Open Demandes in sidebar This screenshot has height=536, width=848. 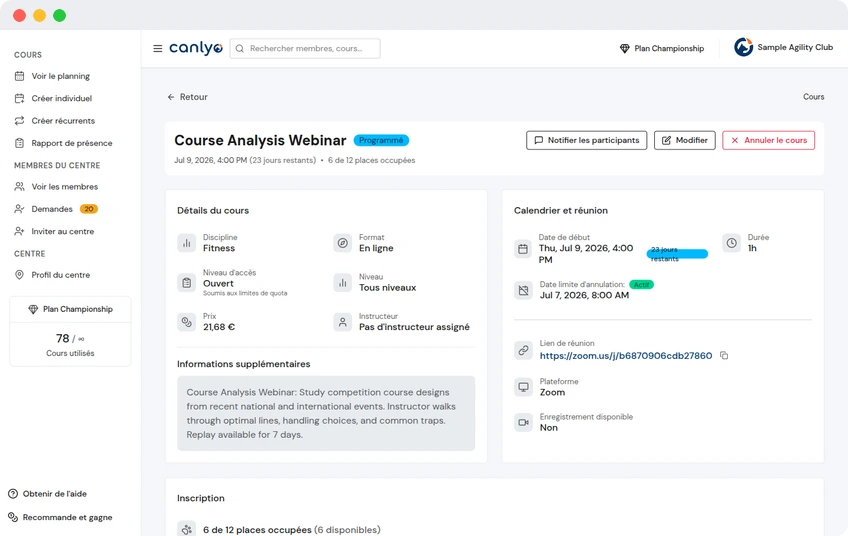(x=52, y=209)
